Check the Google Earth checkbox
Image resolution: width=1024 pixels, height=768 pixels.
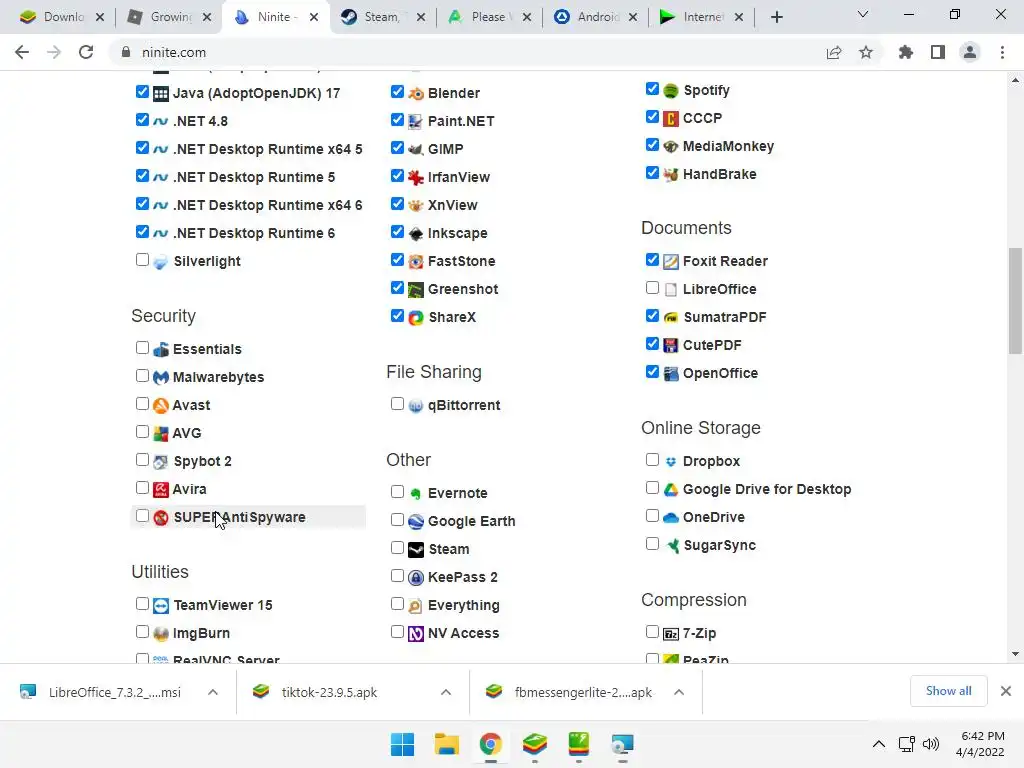click(397, 520)
